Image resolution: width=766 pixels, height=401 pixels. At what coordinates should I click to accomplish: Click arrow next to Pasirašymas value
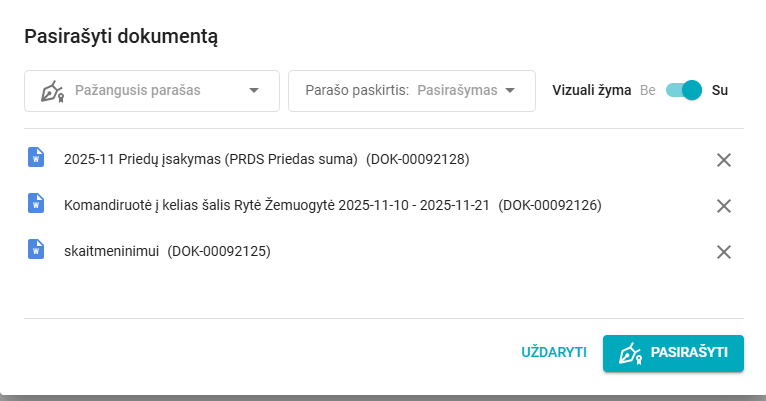[x=510, y=91]
